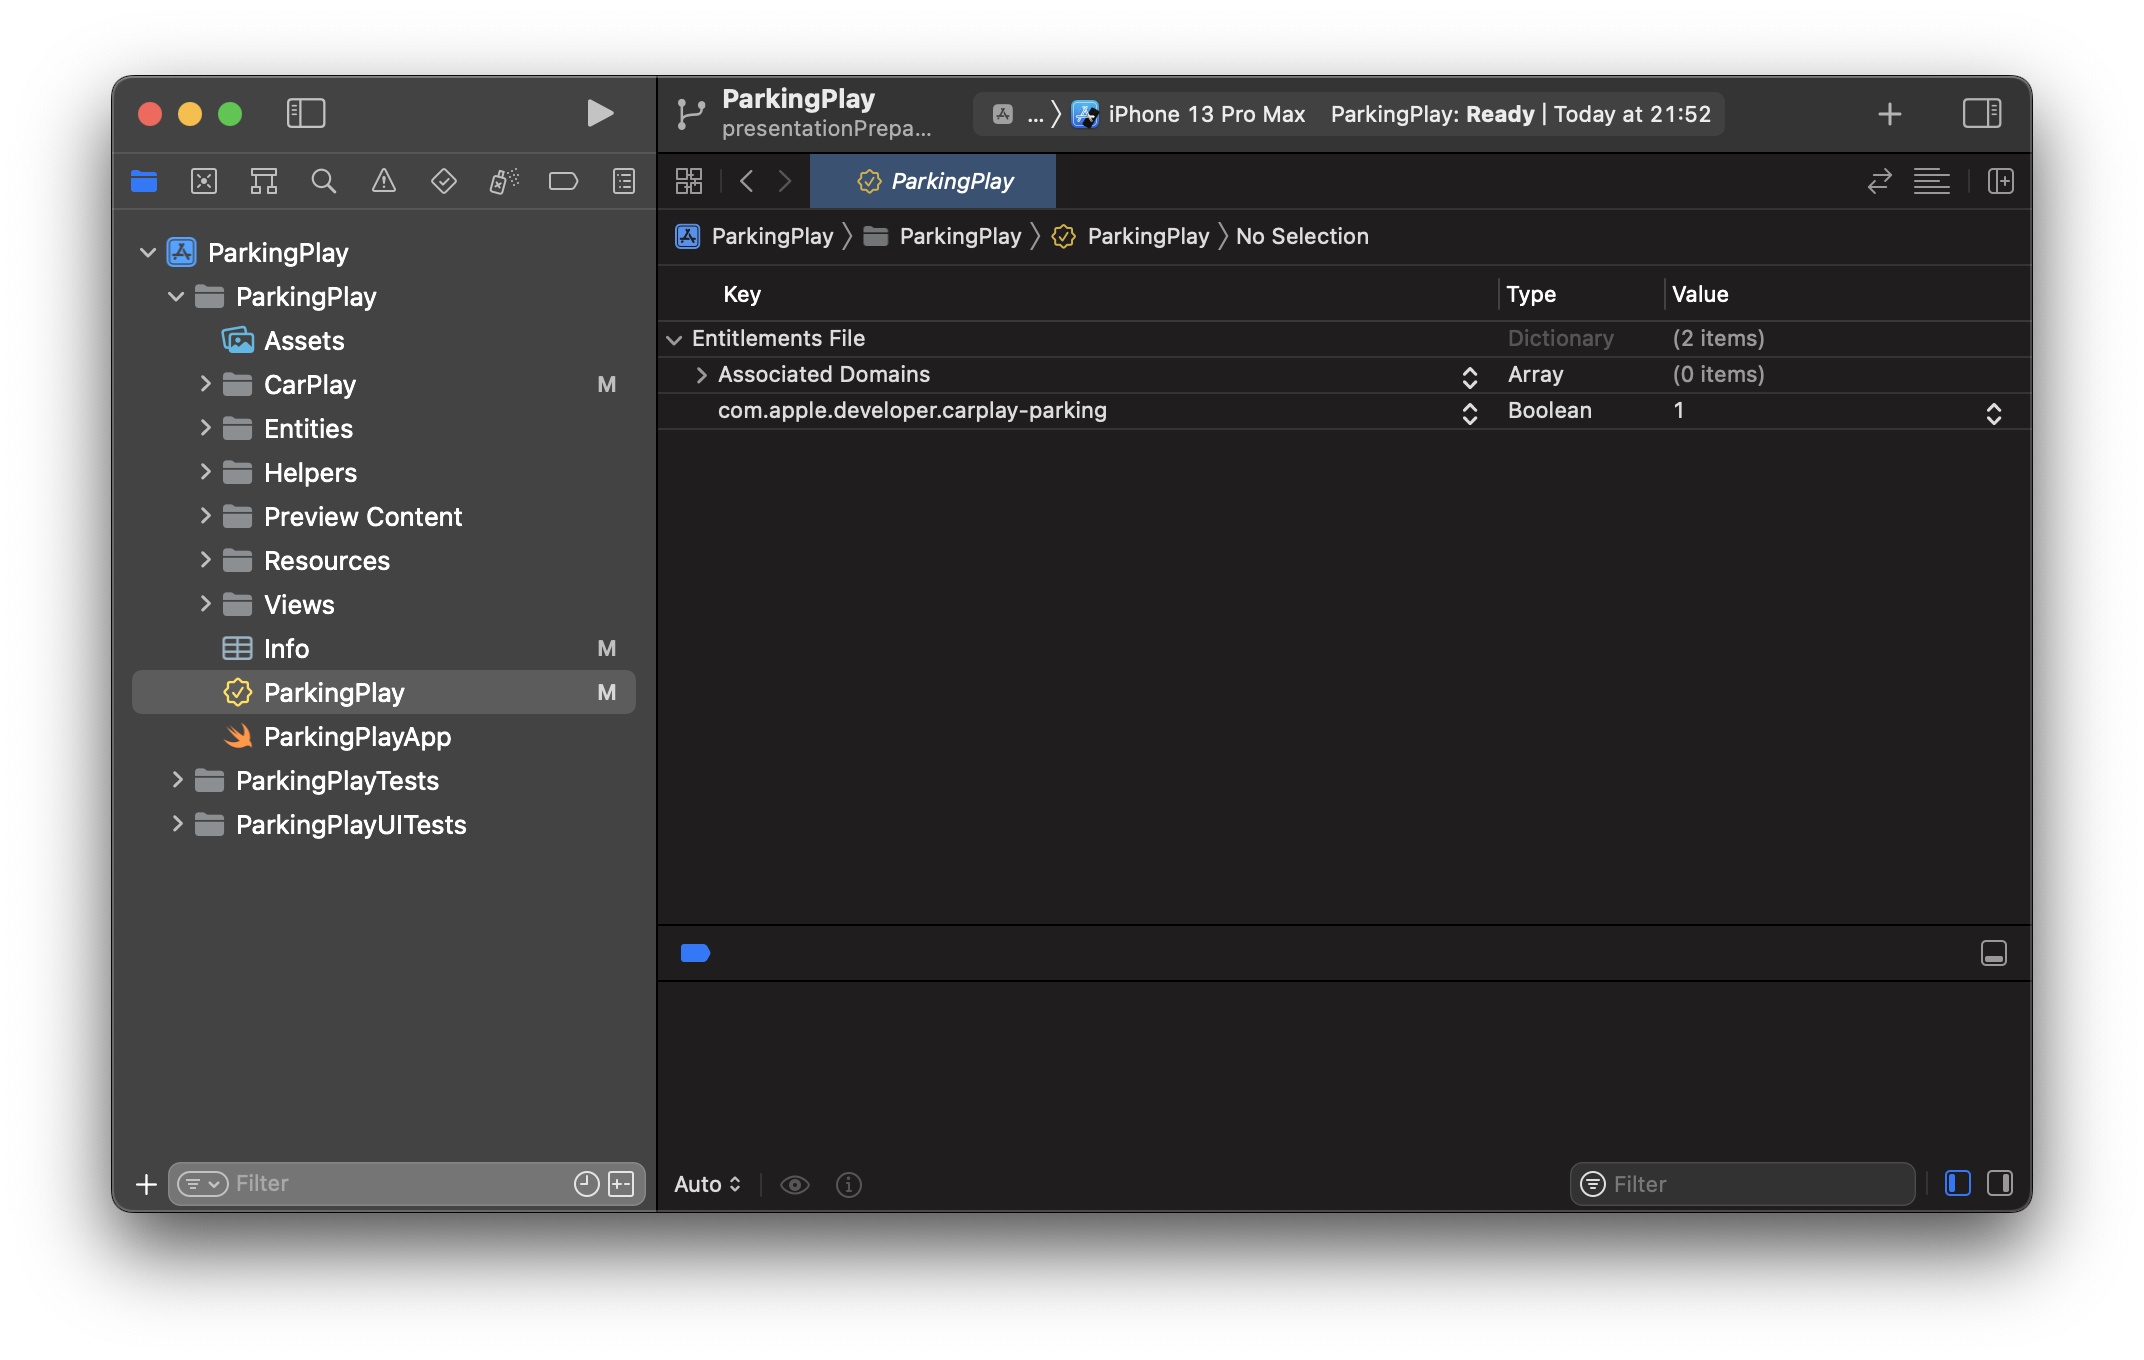Run the project with the play button
The height and width of the screenshot is (1360, 2144).
pyautogui.click(x=600, y=114)
